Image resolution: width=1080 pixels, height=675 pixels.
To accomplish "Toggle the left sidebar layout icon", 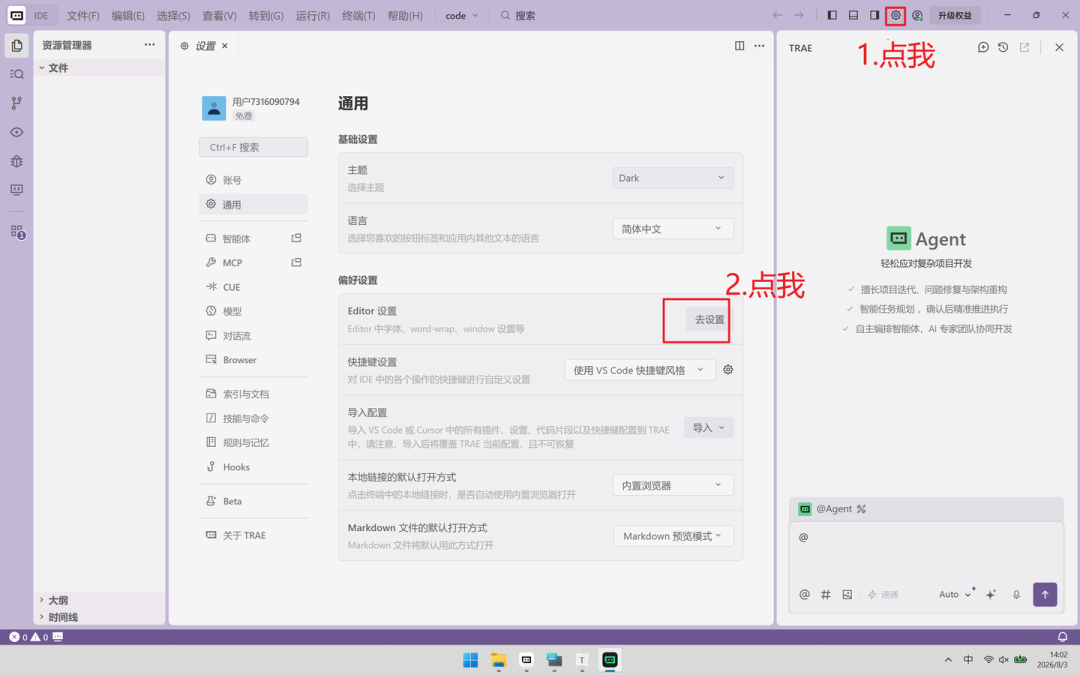I will point(832,15).
